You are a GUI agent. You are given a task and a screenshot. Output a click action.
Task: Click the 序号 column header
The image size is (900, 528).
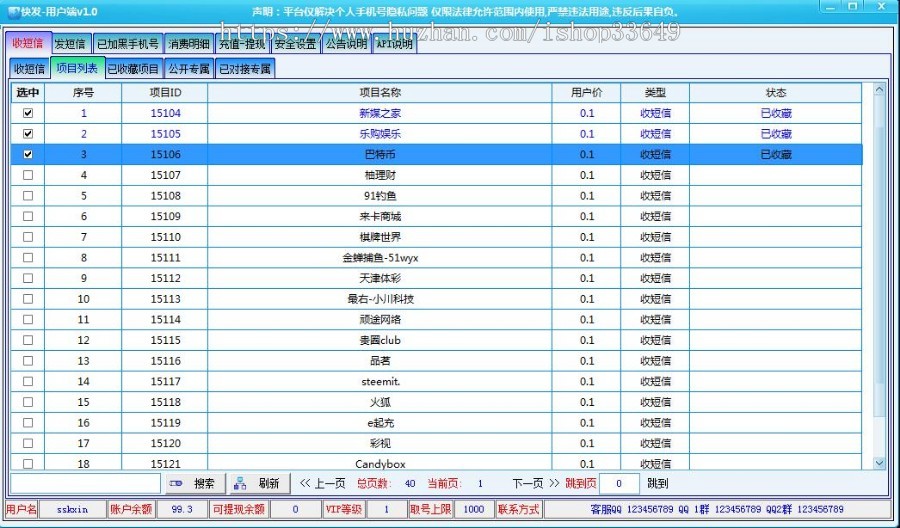pyautogui.click(x=83, y=92)
